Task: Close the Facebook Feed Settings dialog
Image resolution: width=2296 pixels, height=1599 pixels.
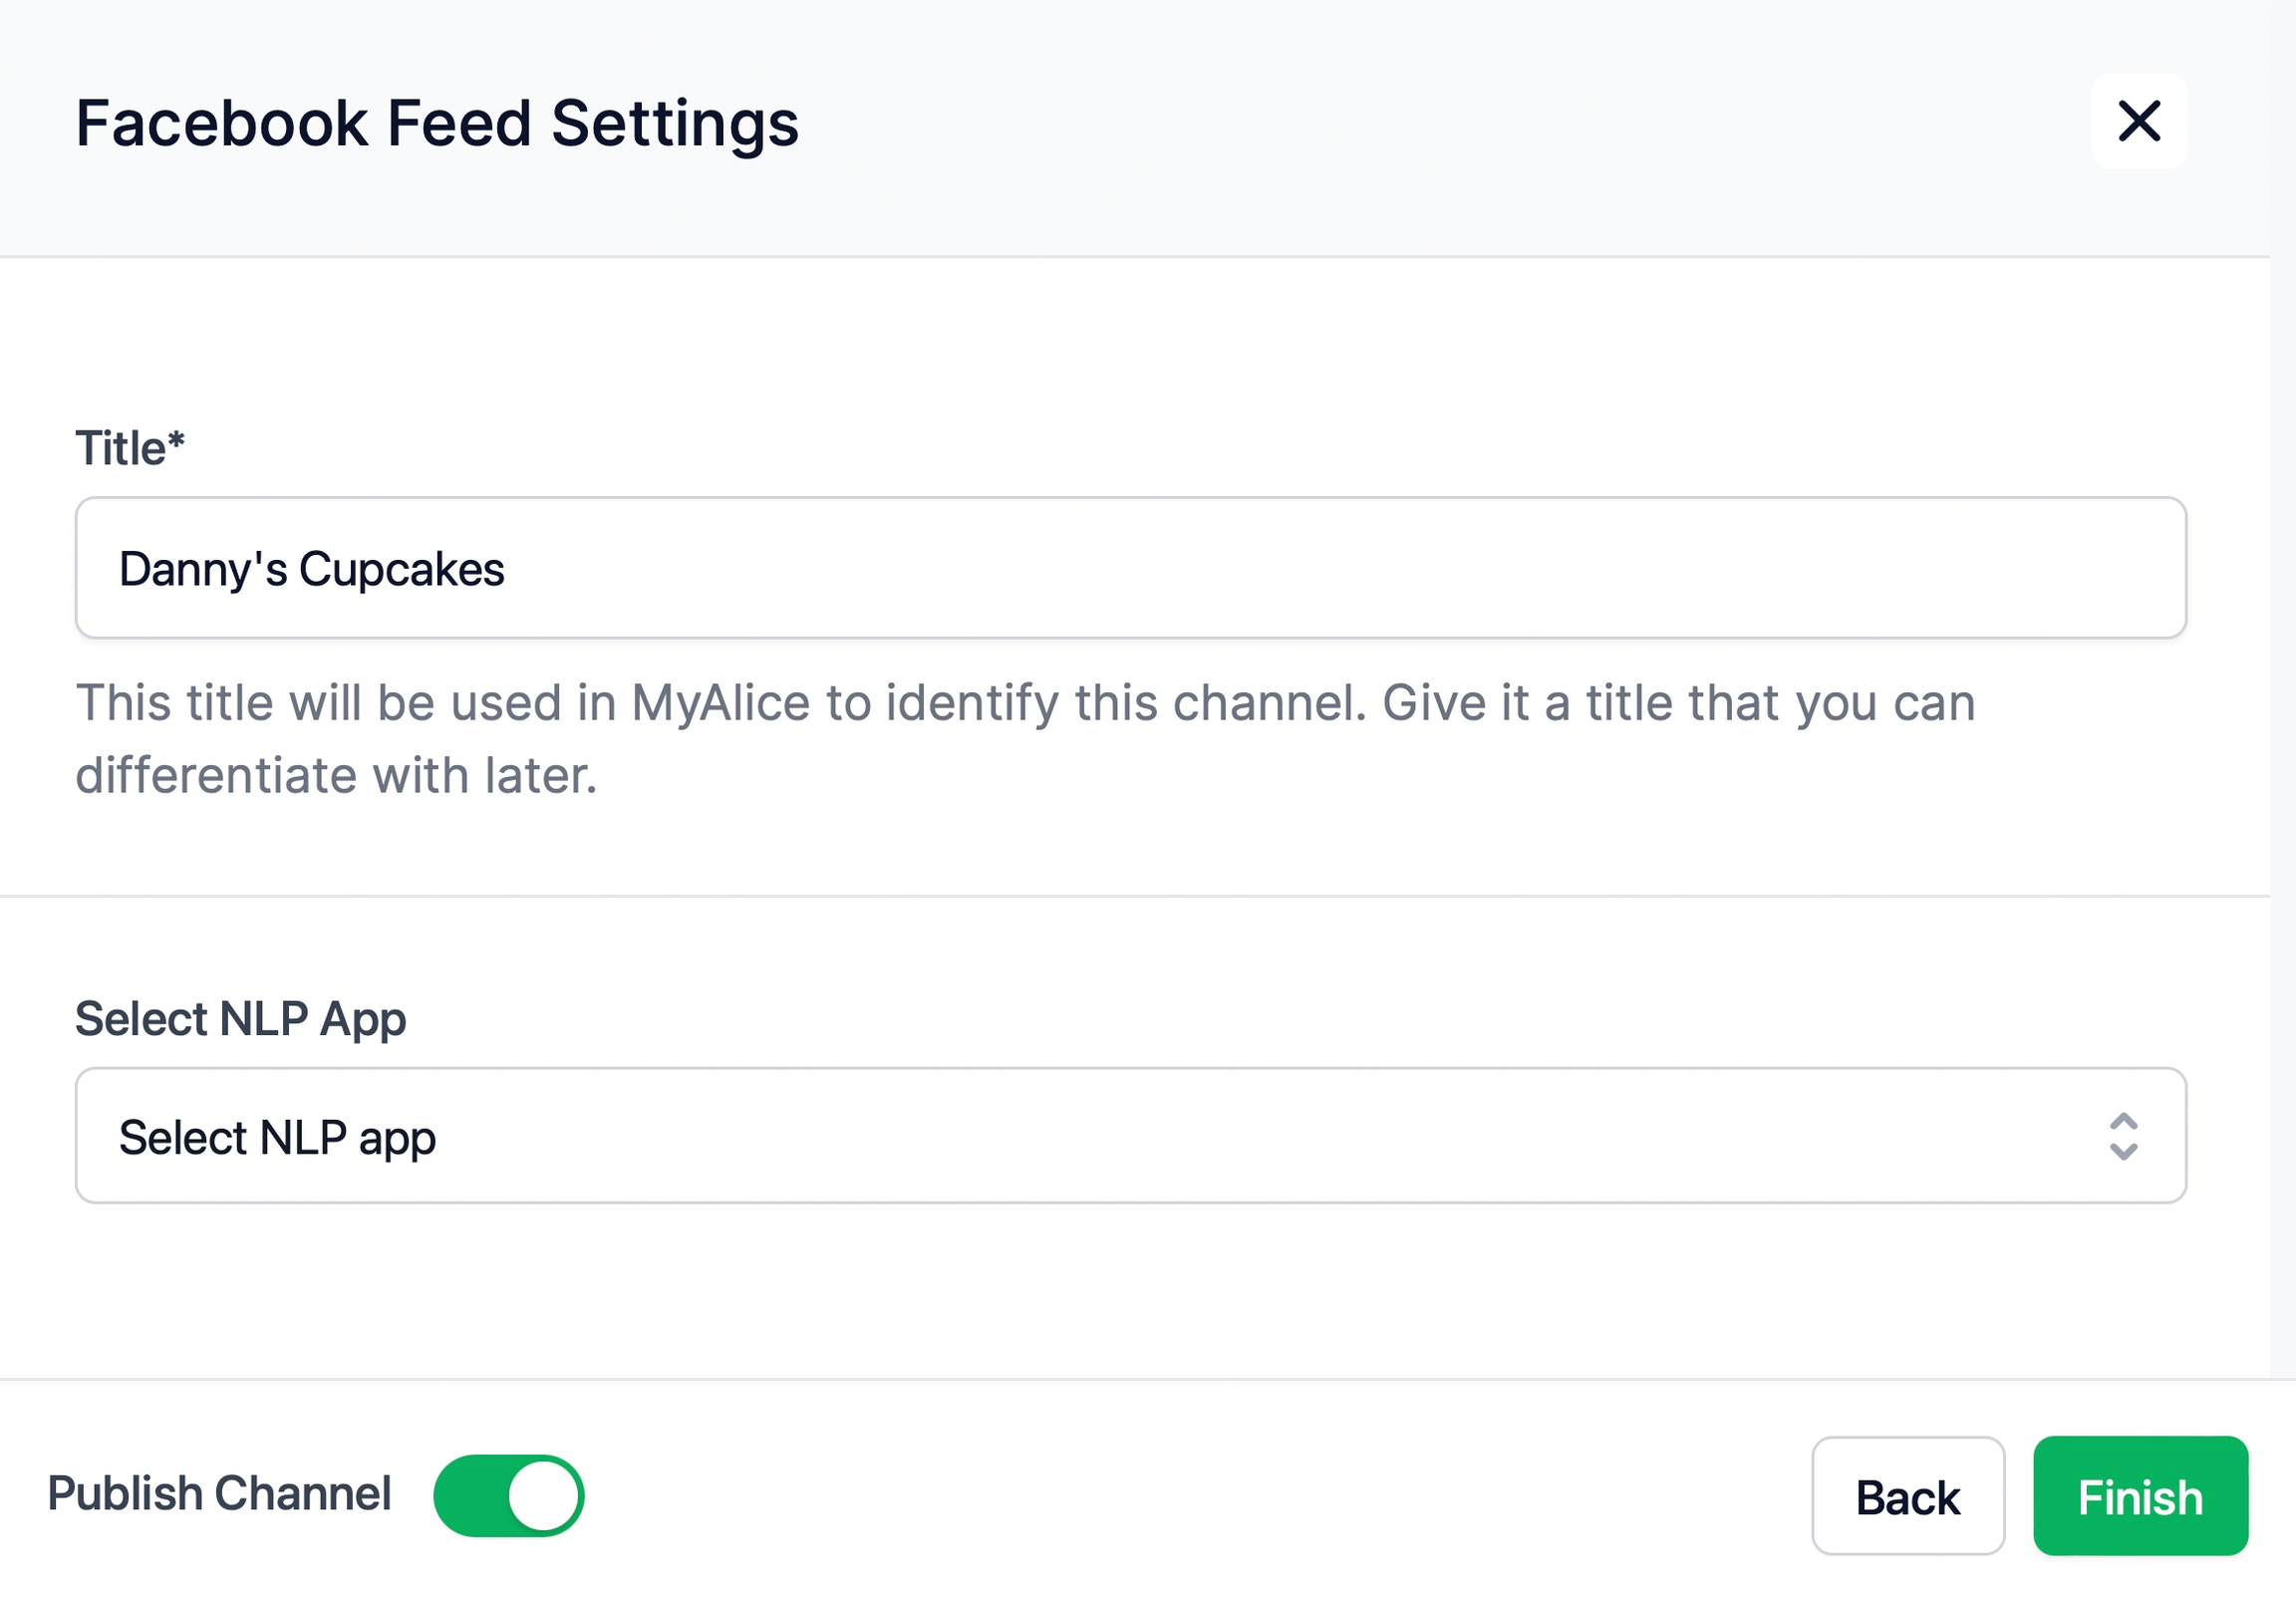Action: tap(2138, 122)
